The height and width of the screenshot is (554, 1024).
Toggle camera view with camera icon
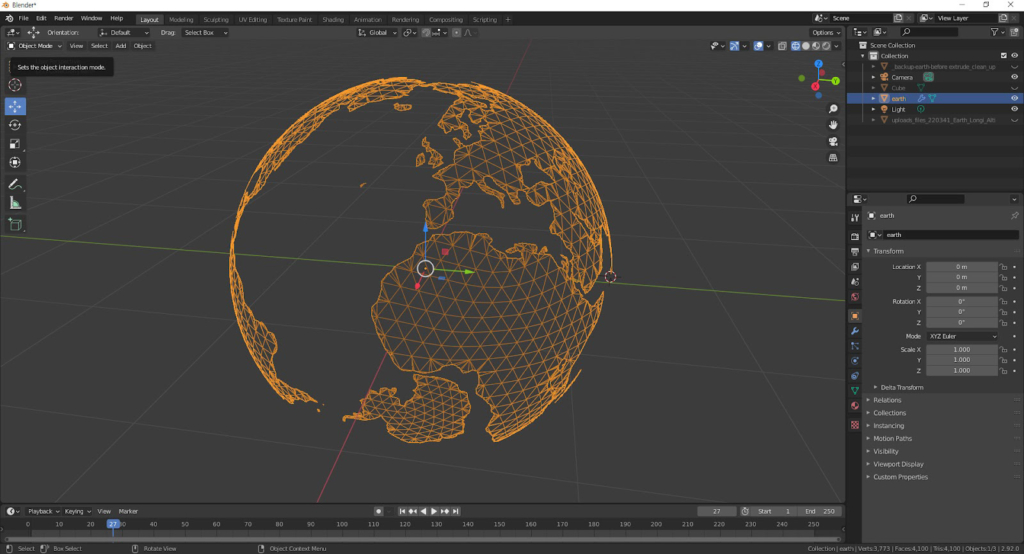[833, 141]
